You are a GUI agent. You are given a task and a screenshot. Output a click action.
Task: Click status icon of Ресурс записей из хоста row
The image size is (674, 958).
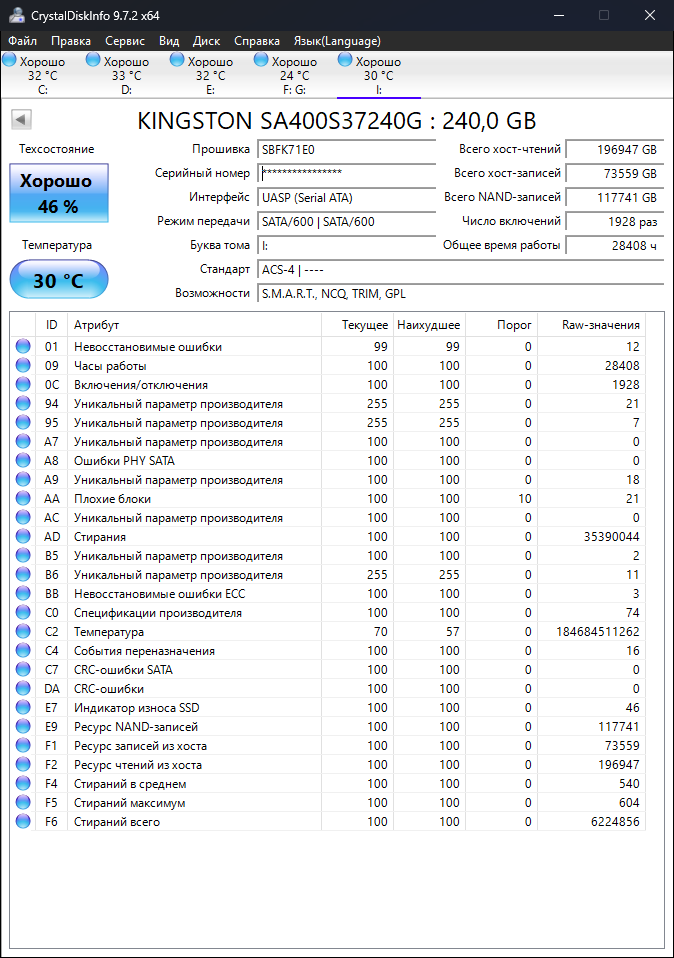[x=23, y=745]
